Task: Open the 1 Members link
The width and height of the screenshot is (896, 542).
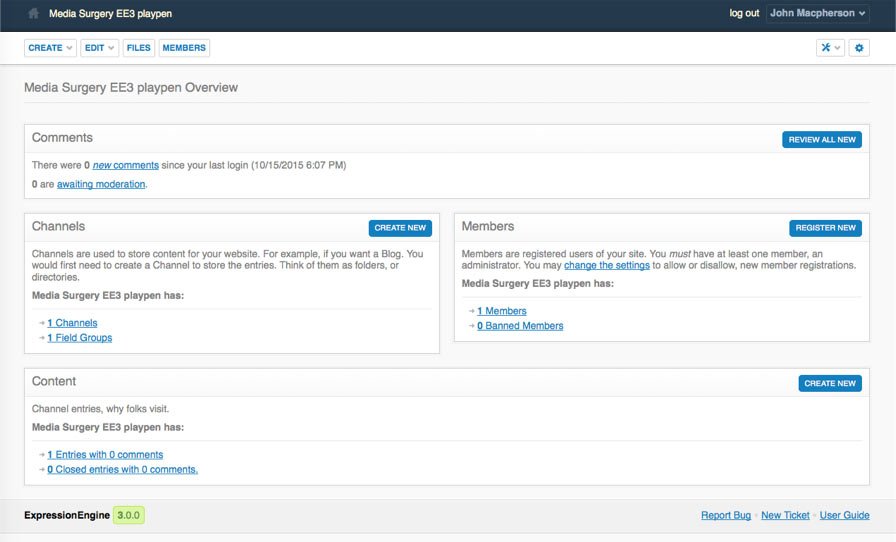Action: click(502, 311)
